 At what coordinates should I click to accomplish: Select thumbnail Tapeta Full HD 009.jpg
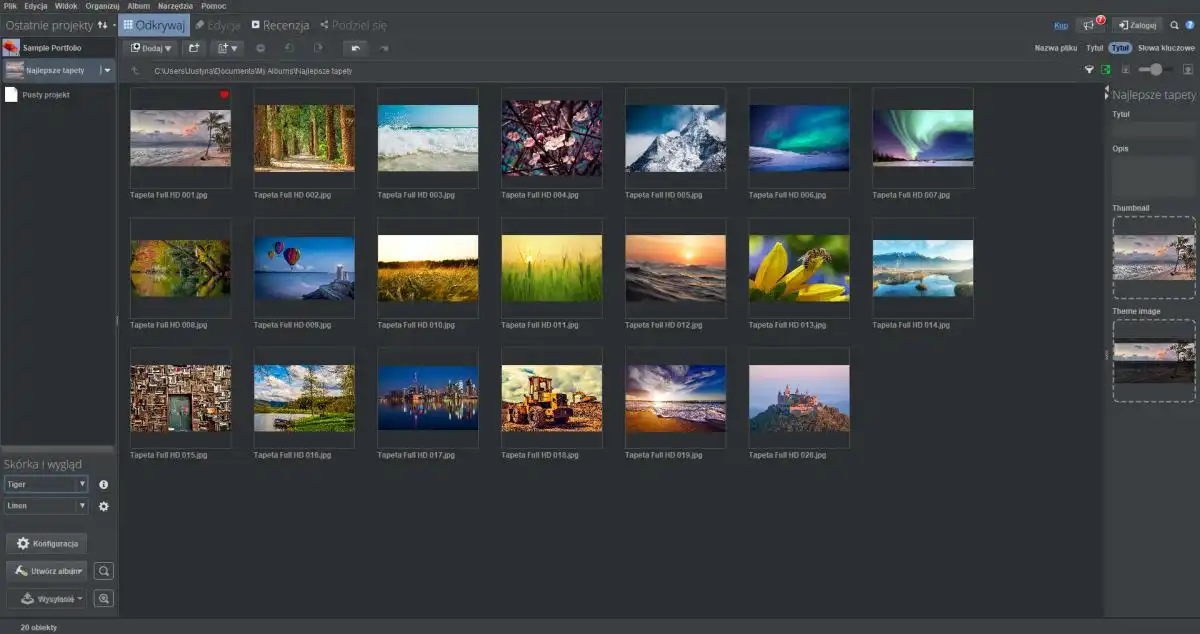tap(304, 268)
